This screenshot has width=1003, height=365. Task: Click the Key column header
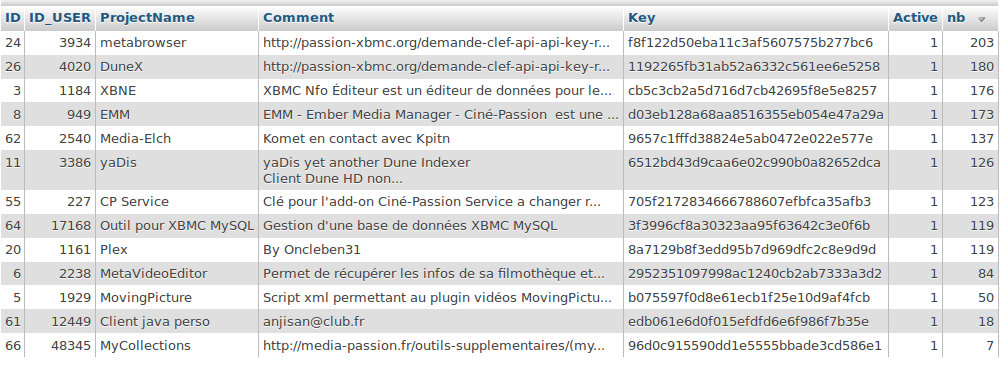pyautogui.click(x=642, y=18)
